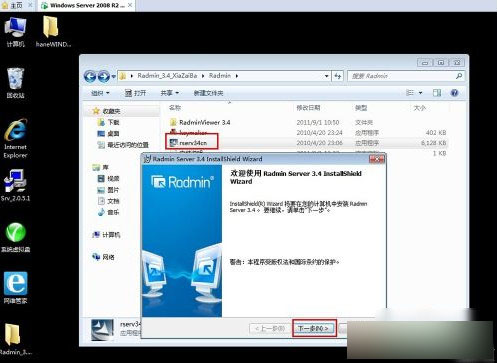Sort by the 修改日期 column header
Image resolution: width=497 pixels, height=363 pixels.
click(x=308, y=108)
